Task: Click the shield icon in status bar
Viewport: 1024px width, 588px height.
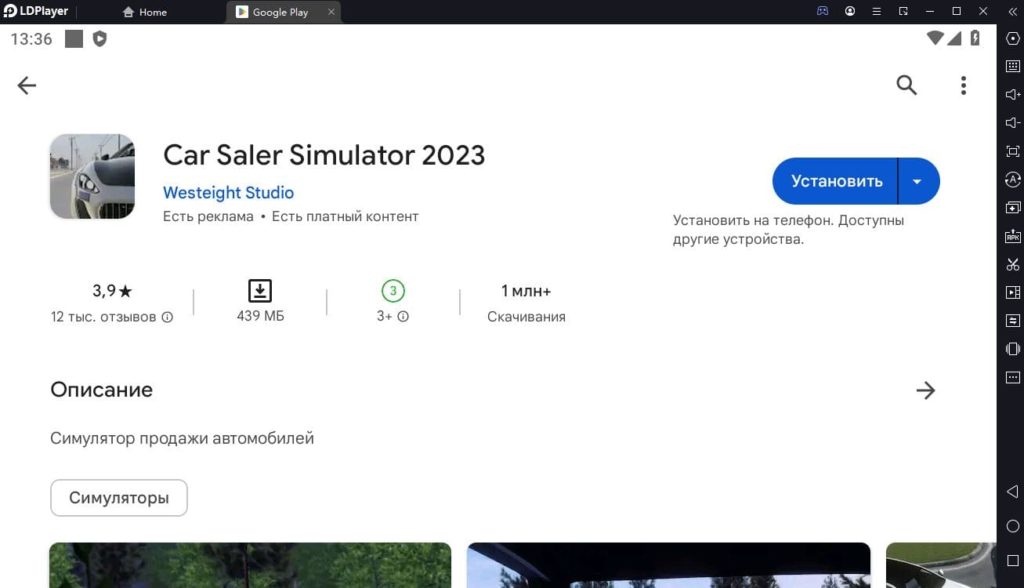Action: tap(99, 39)
